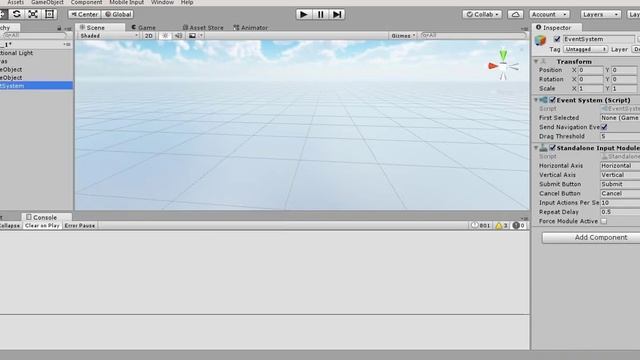The height and width of the screenshot is (360, 640).
Task: Click the Event System script component icon
Action: coord(544,100)
